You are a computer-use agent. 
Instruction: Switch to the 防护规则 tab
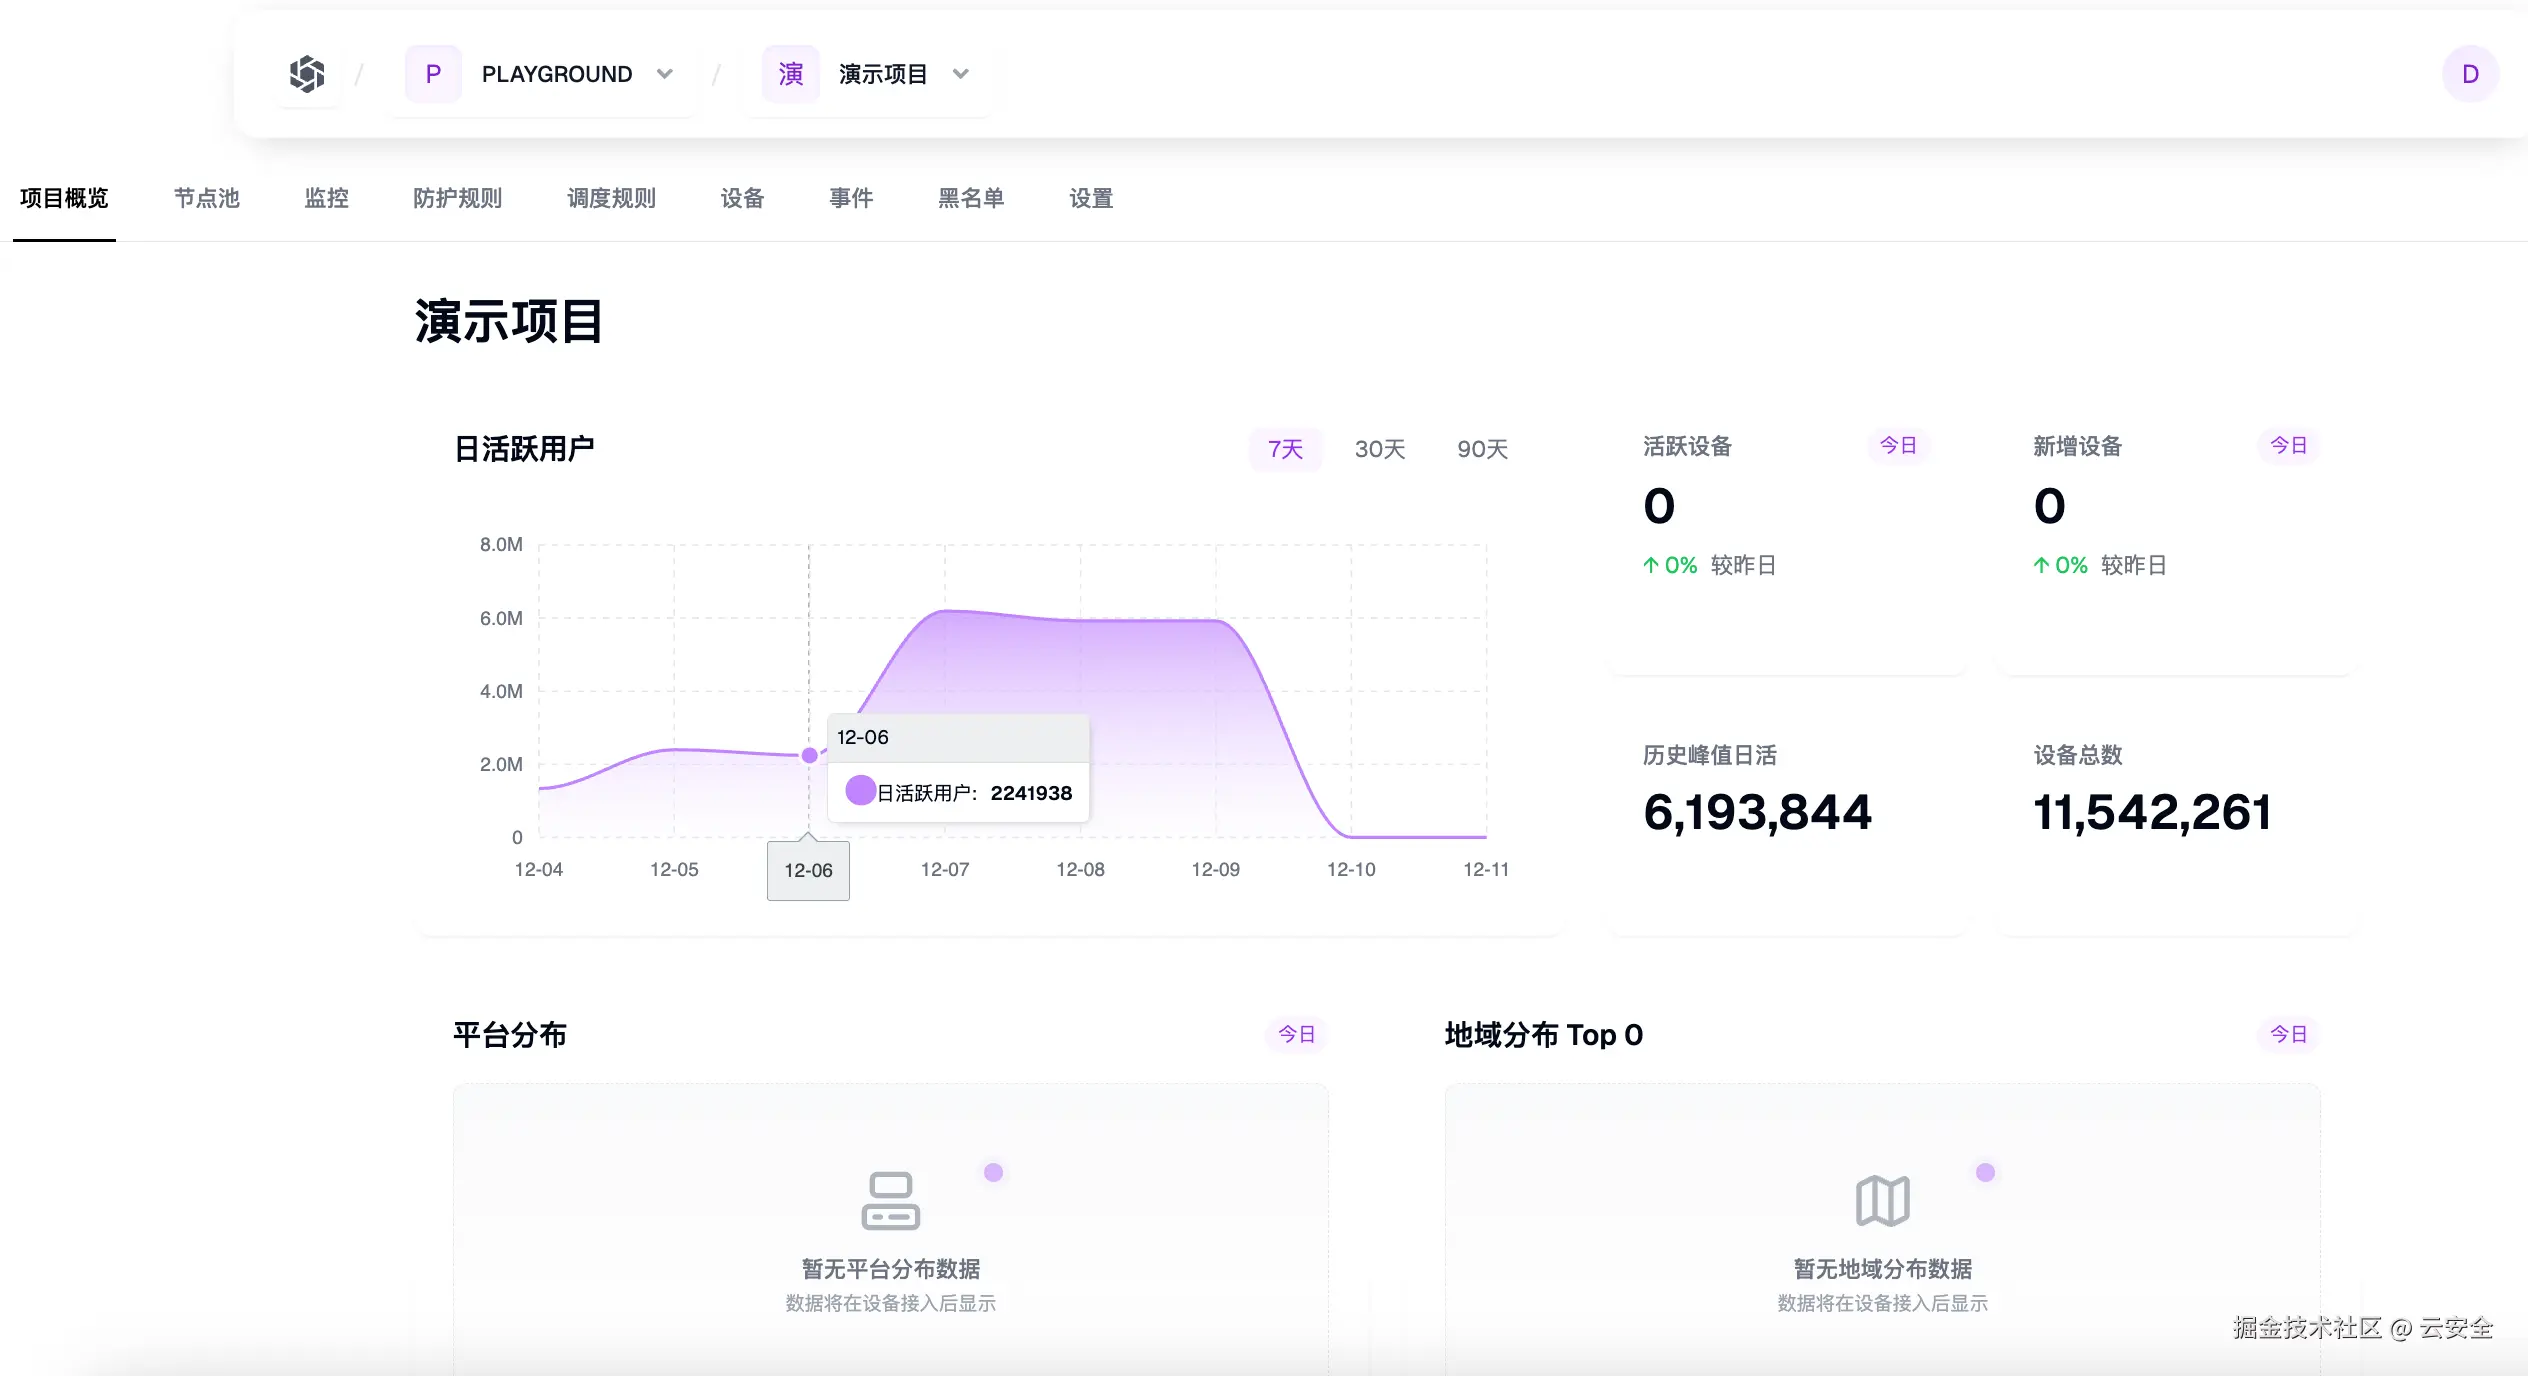(457, 198)
